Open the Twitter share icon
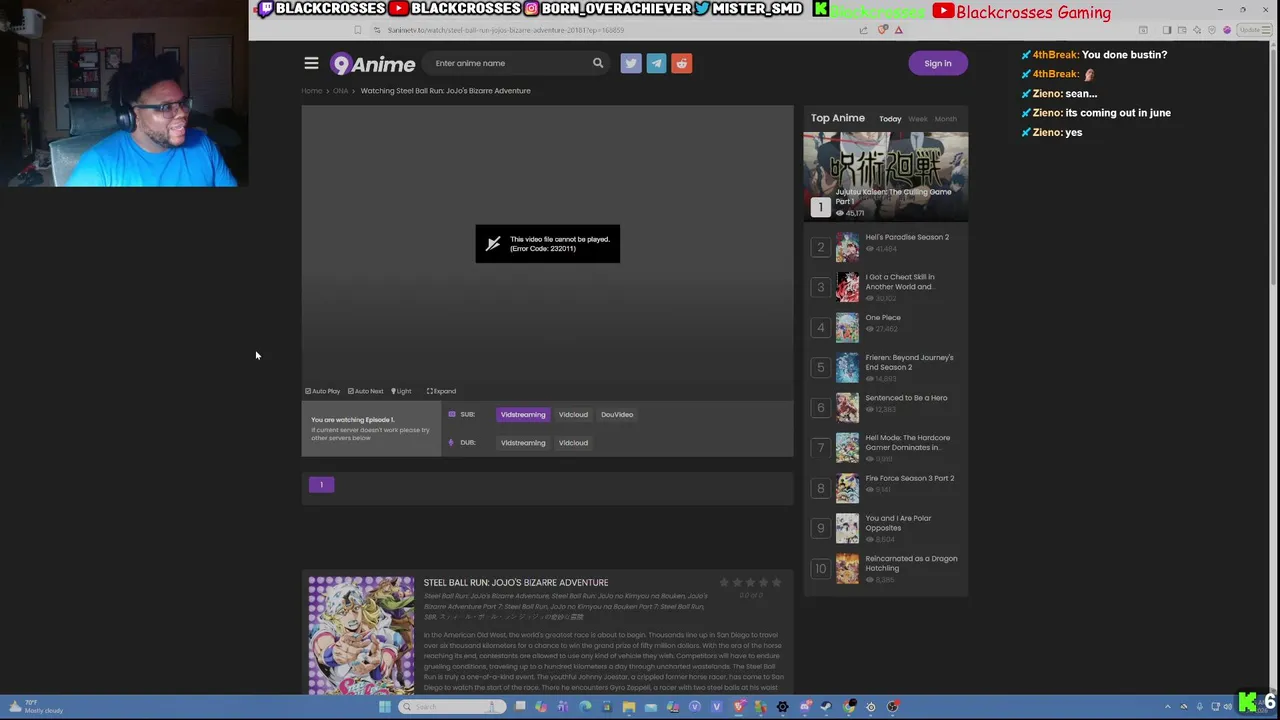Screen dimensions: 1280x720 (x=630, y=63)
